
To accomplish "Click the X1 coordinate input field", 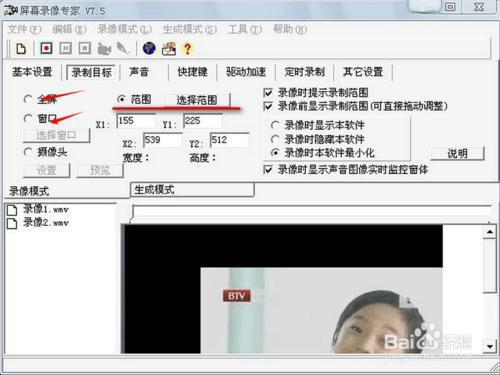I will click(x=136, y=121).
